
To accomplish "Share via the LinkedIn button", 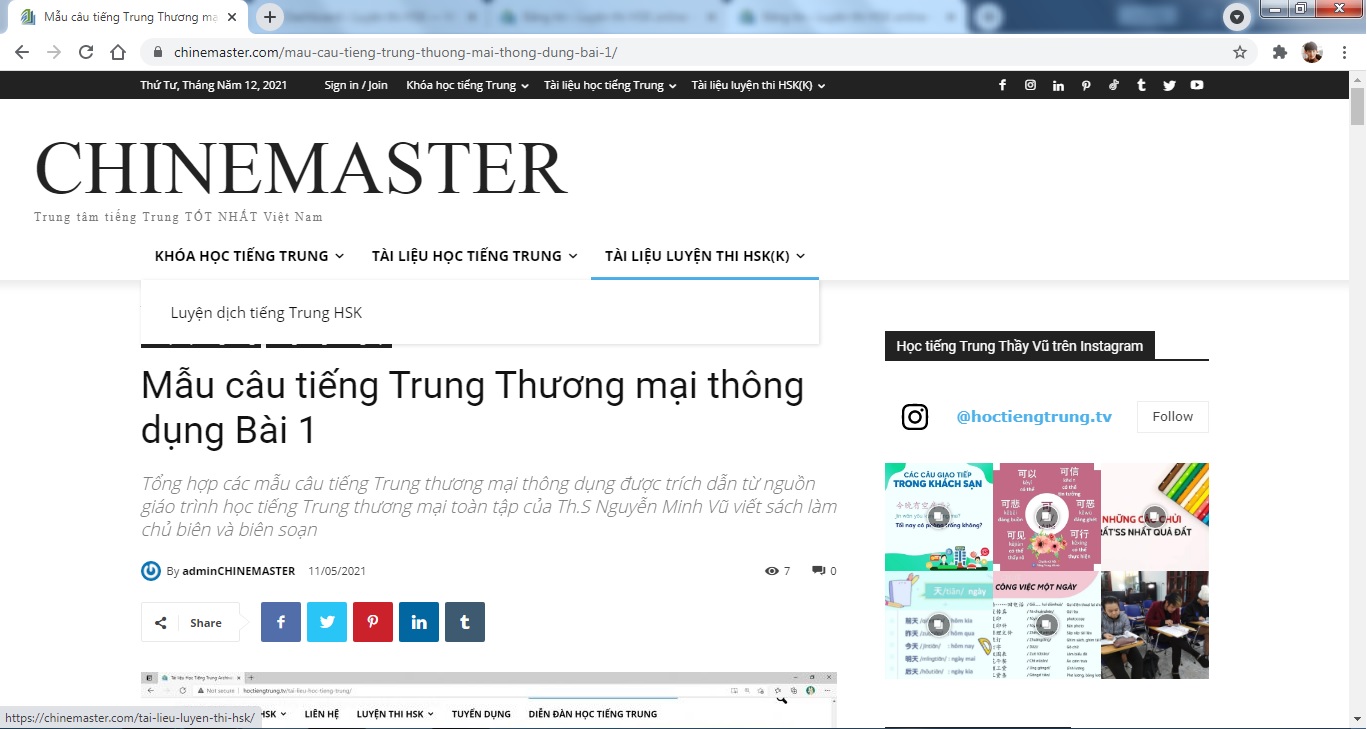I will (x=418, y=622).
